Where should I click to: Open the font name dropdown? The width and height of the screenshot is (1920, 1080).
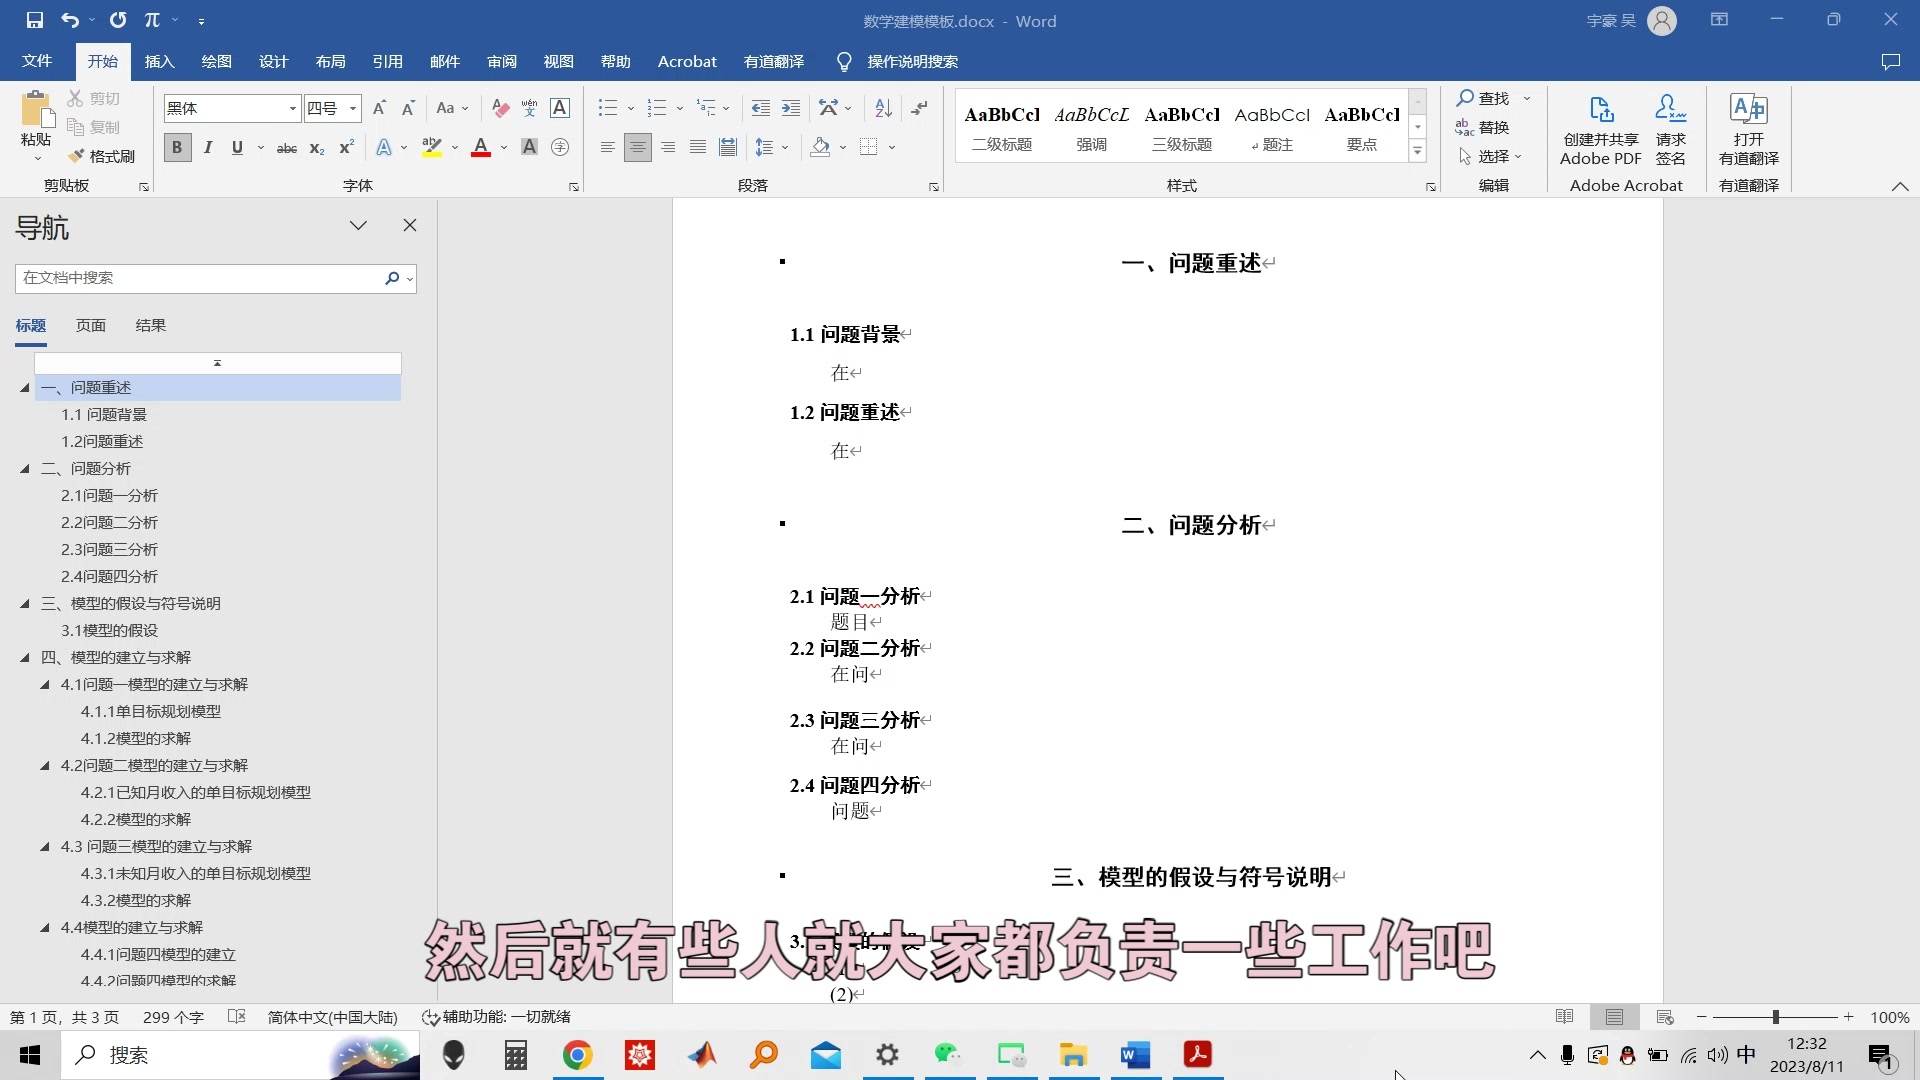click(x=292, y=108)
